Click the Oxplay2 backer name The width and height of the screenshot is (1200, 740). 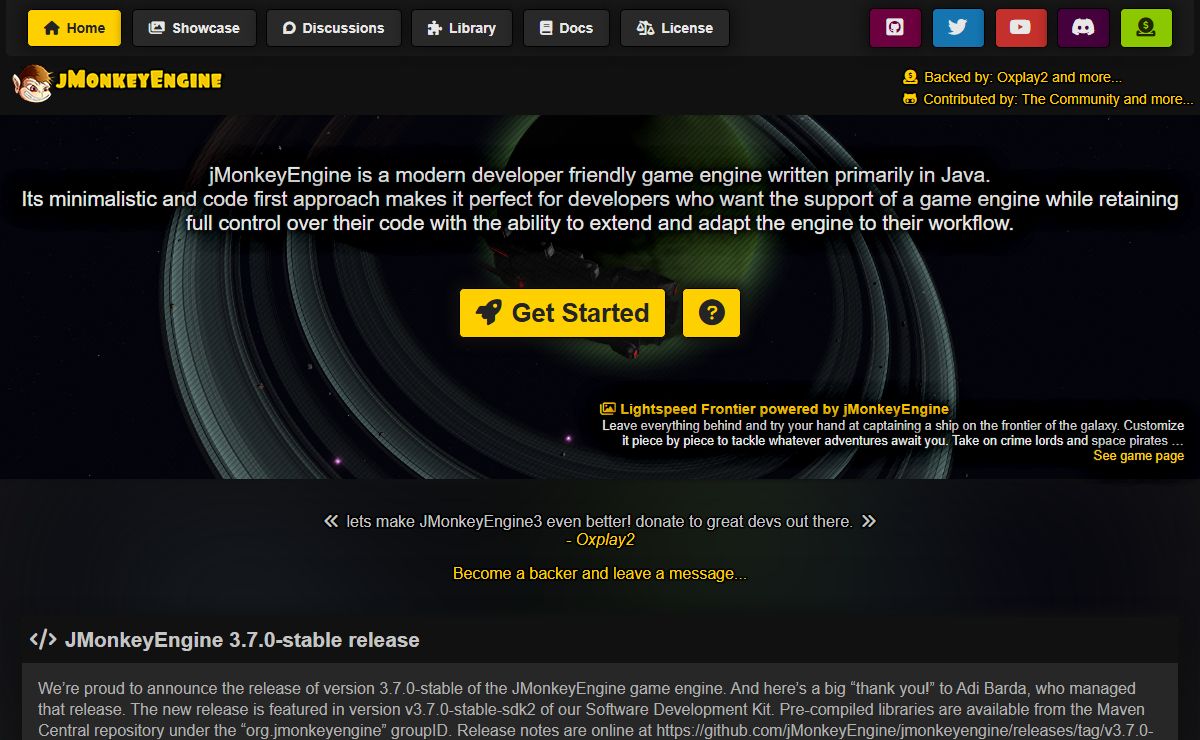(605, 540)
